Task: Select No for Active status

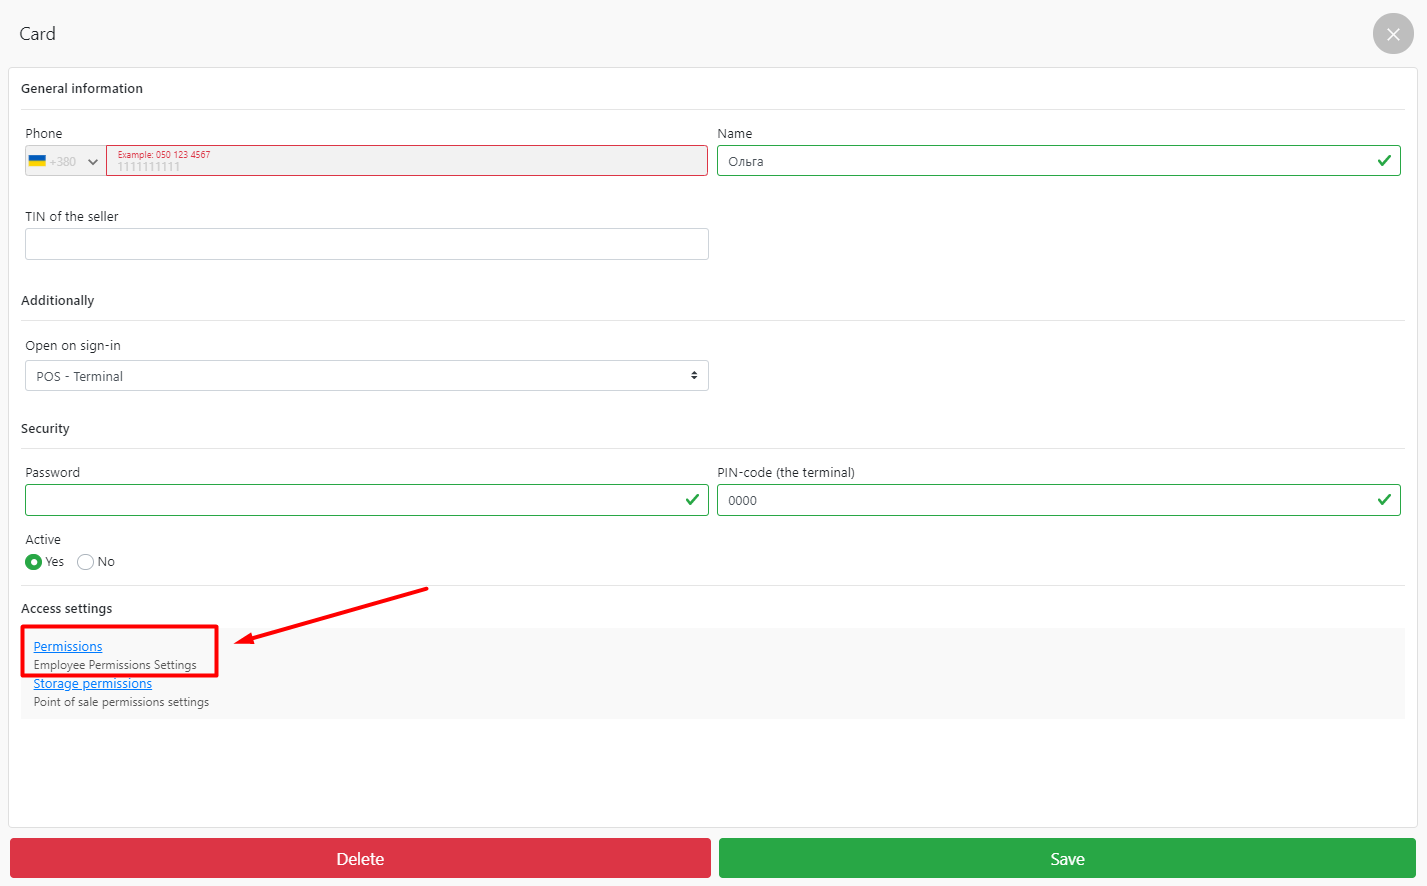Action: (86, 562)
